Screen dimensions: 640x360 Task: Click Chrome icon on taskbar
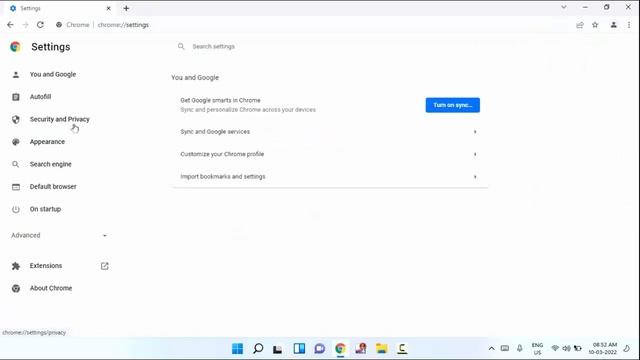pos(340,349)
